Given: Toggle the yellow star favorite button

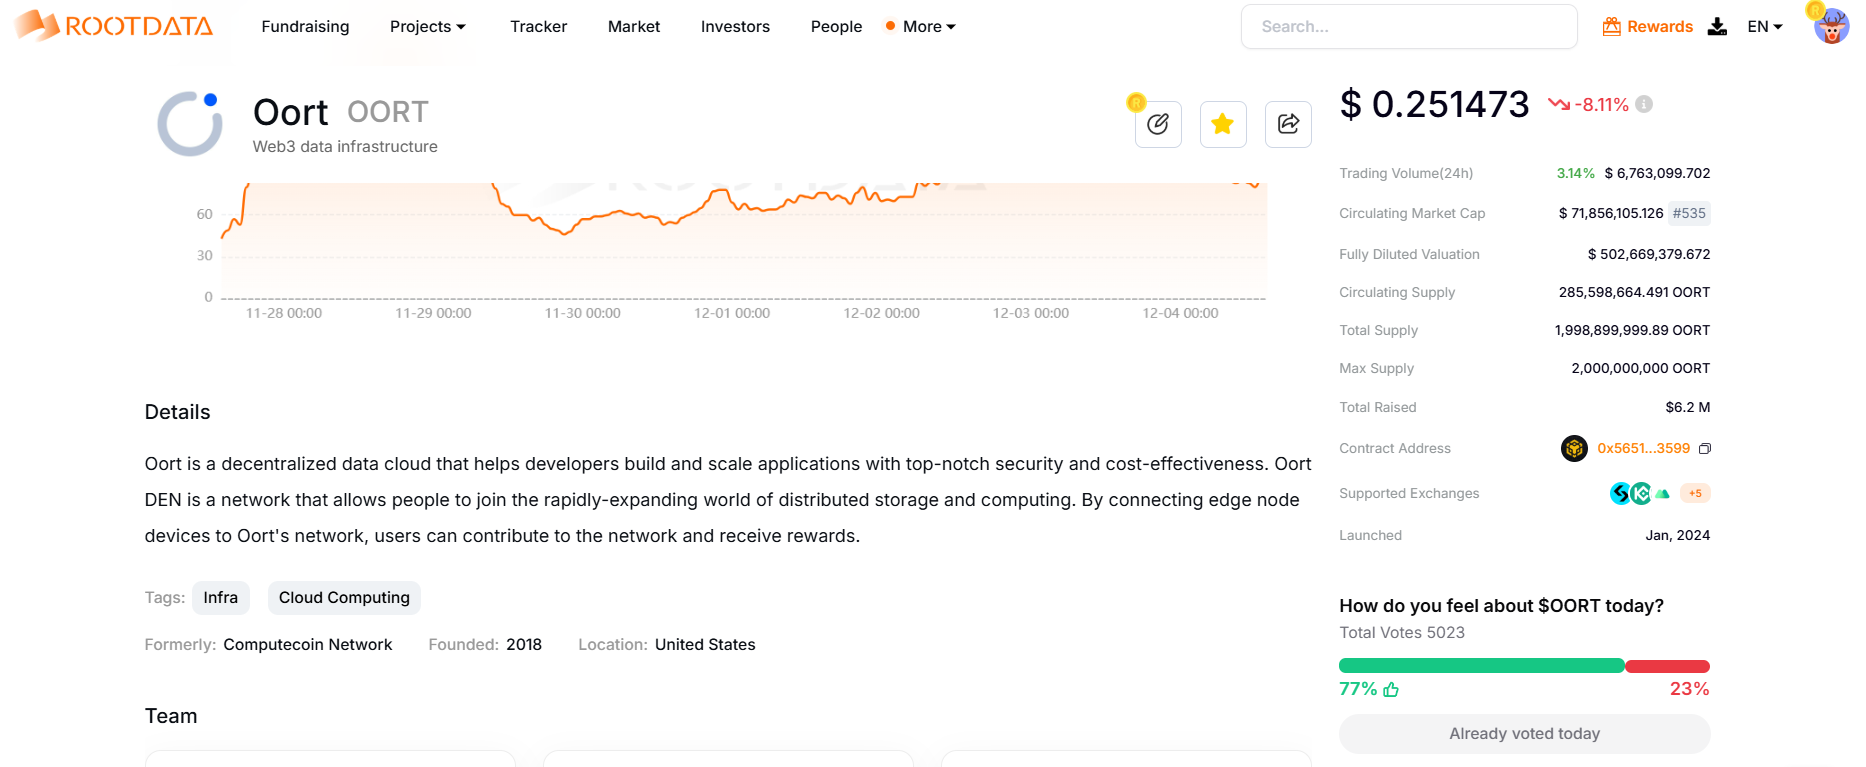Looking at the screenshot, I should 1223,124.
